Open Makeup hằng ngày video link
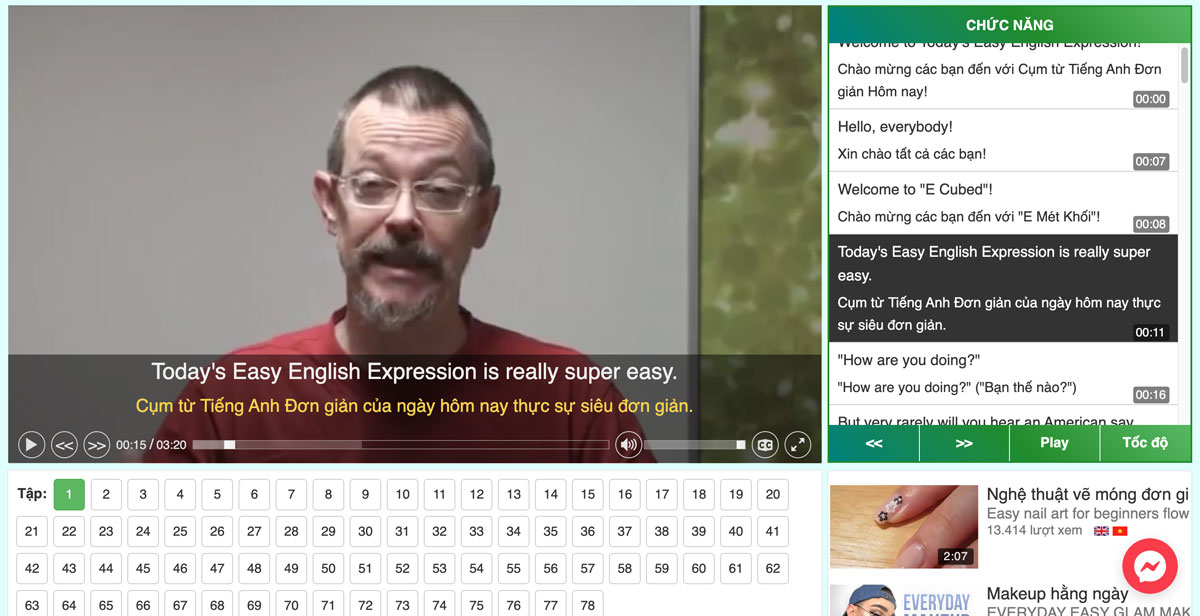1200x616 pixels. coord(1057,593)
